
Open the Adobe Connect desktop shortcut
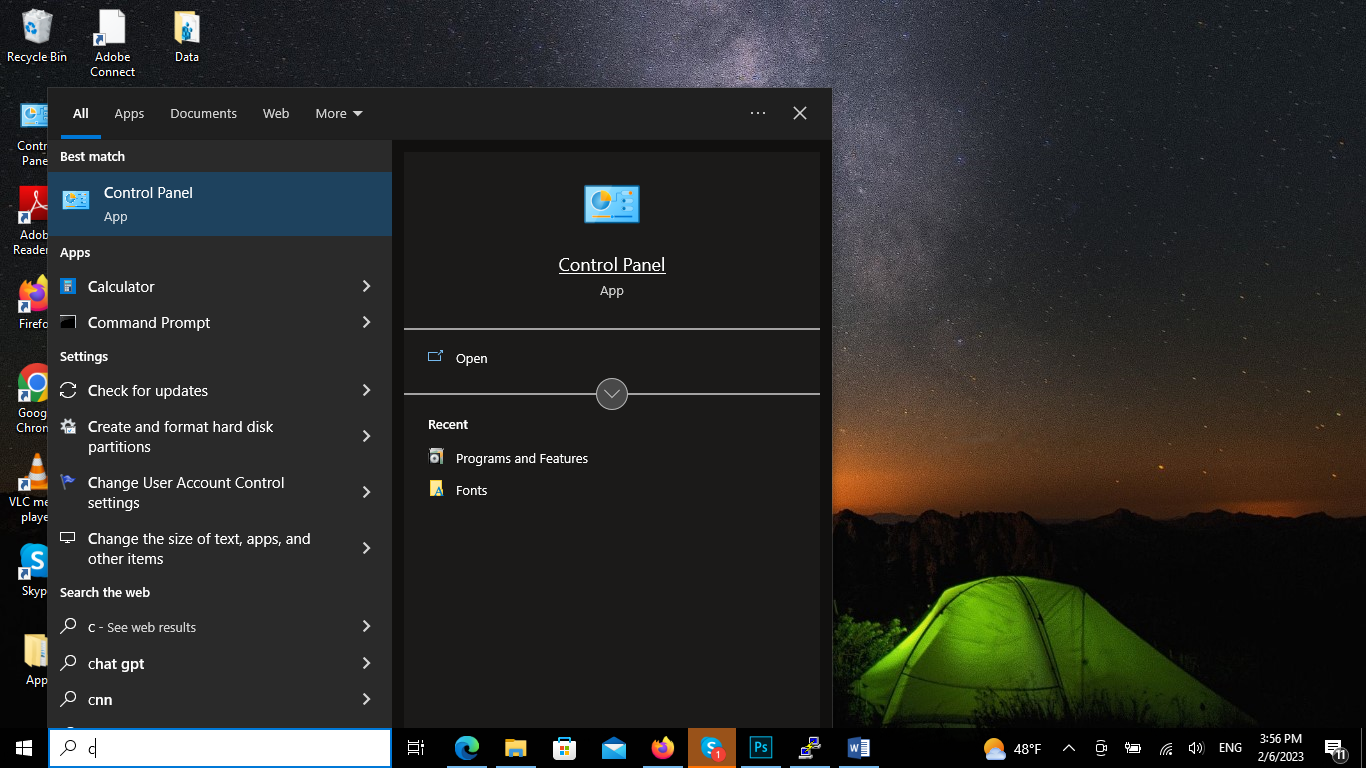point(112,44)
